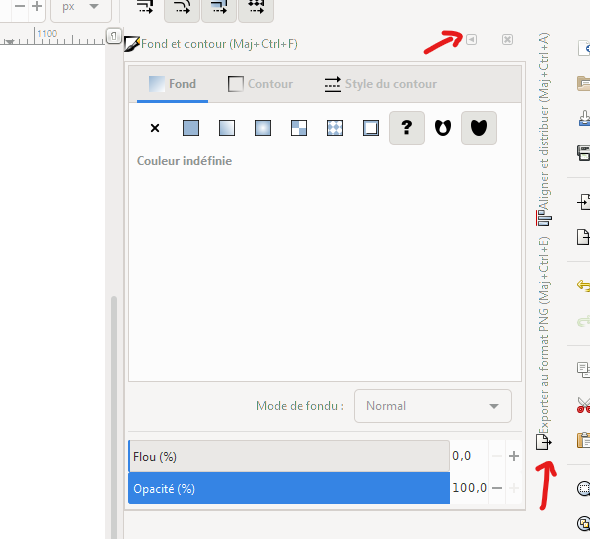Click the Opacité value field 100,0
This screenshot has width=590, height=539.
tap(469, 488)
